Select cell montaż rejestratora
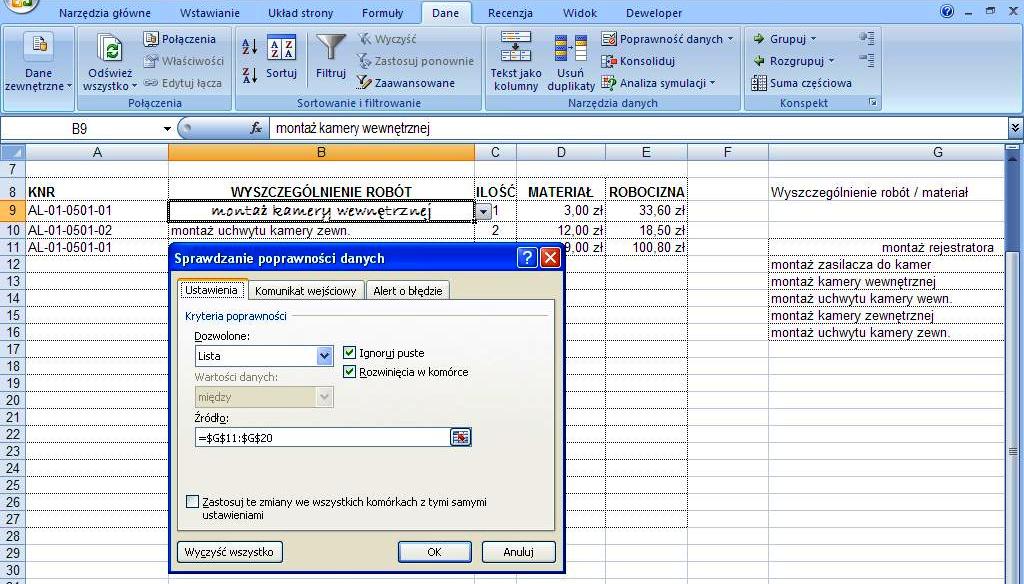The height and width of the screenshot is (584, 1024). pos(886,248)
